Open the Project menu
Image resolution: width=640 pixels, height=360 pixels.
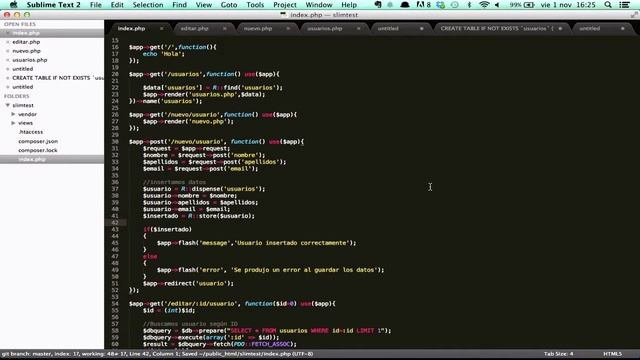point(285,5)
